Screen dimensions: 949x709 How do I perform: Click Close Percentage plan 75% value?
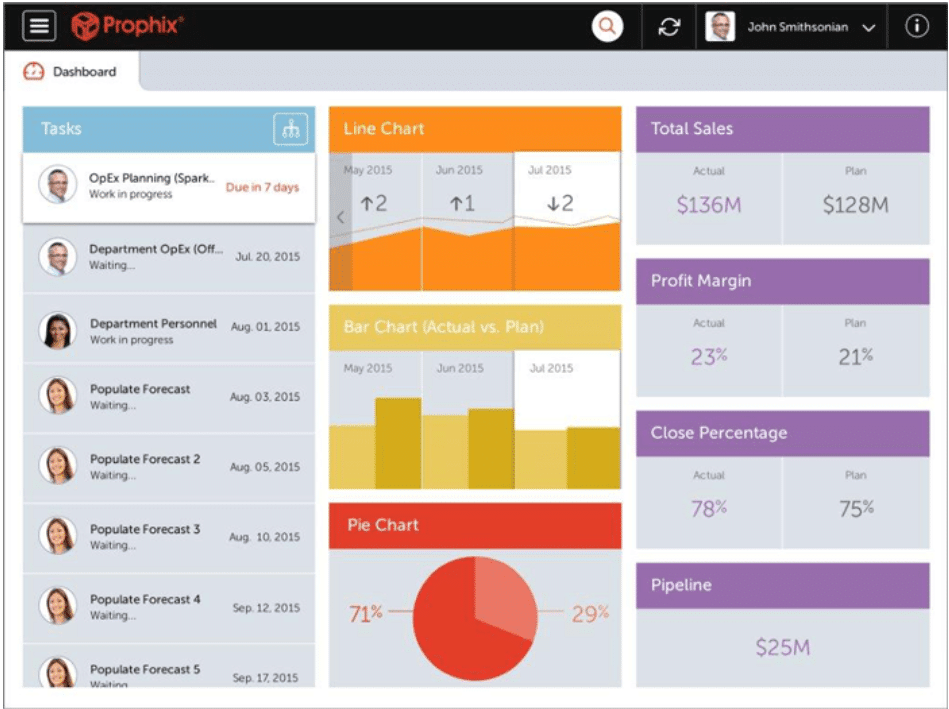pyautogui.click(x=856, y=509)
